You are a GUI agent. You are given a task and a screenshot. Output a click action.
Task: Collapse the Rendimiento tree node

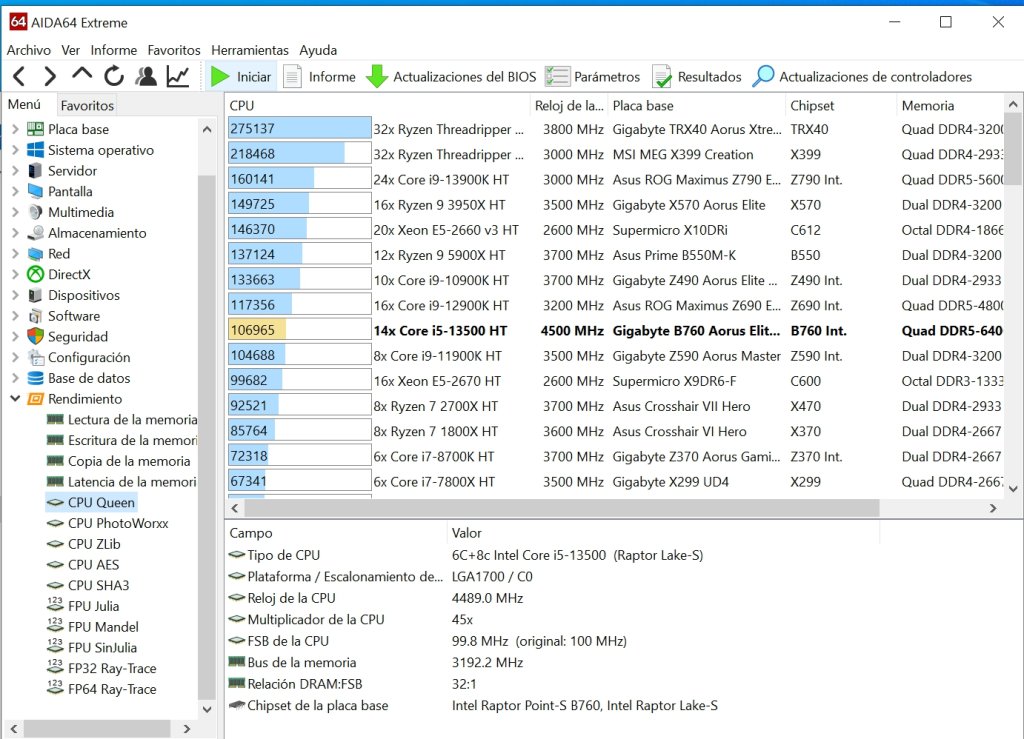click(16, 399)
